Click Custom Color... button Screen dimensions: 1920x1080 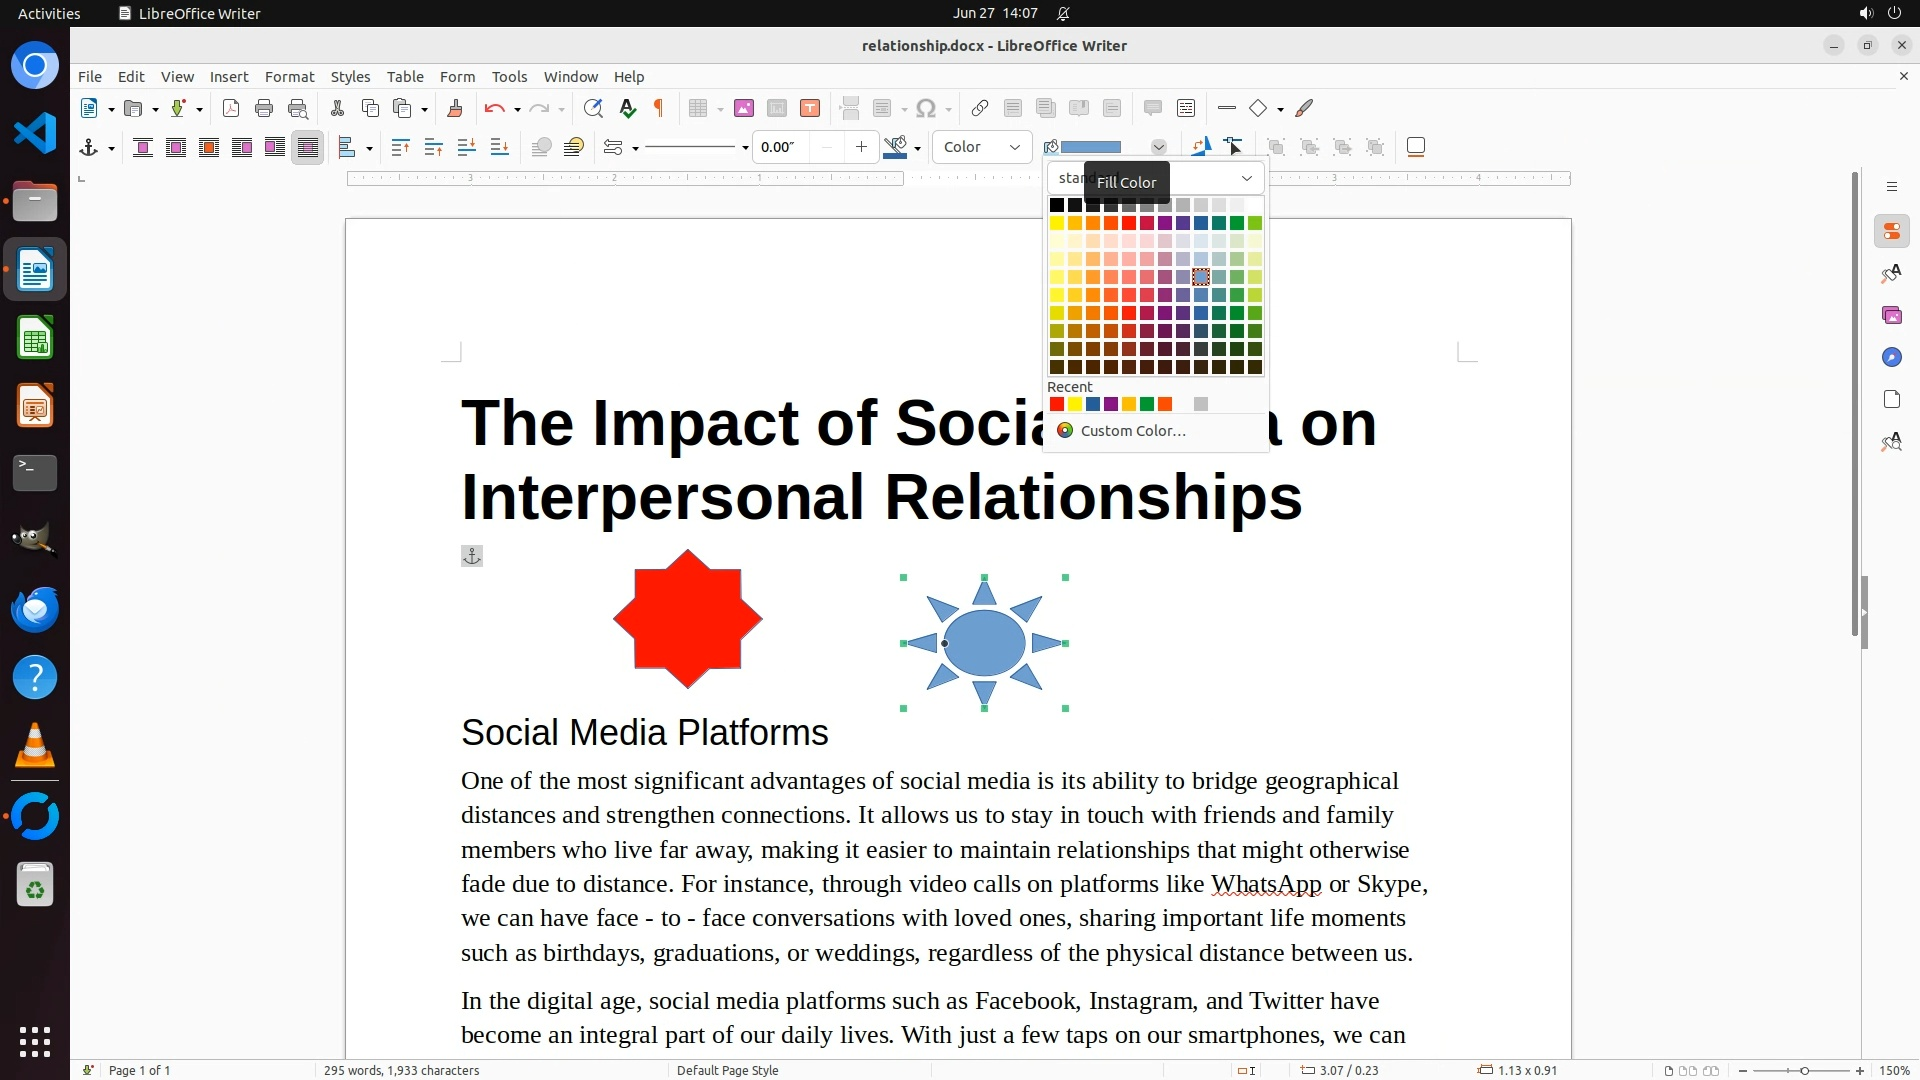pos(1132,431)
